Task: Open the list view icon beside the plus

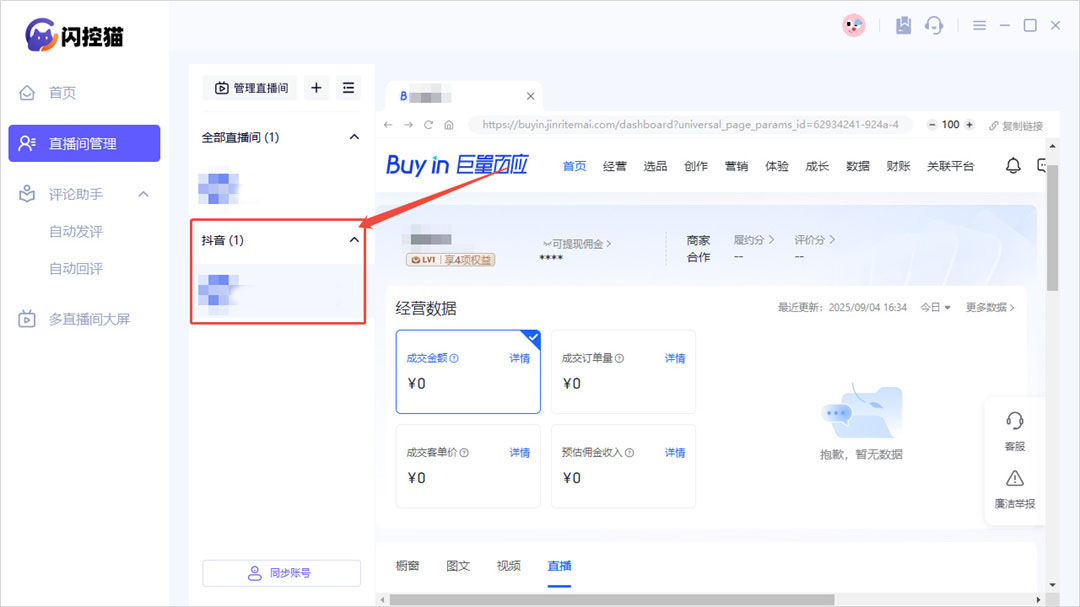Action: (x=347, y=88)
